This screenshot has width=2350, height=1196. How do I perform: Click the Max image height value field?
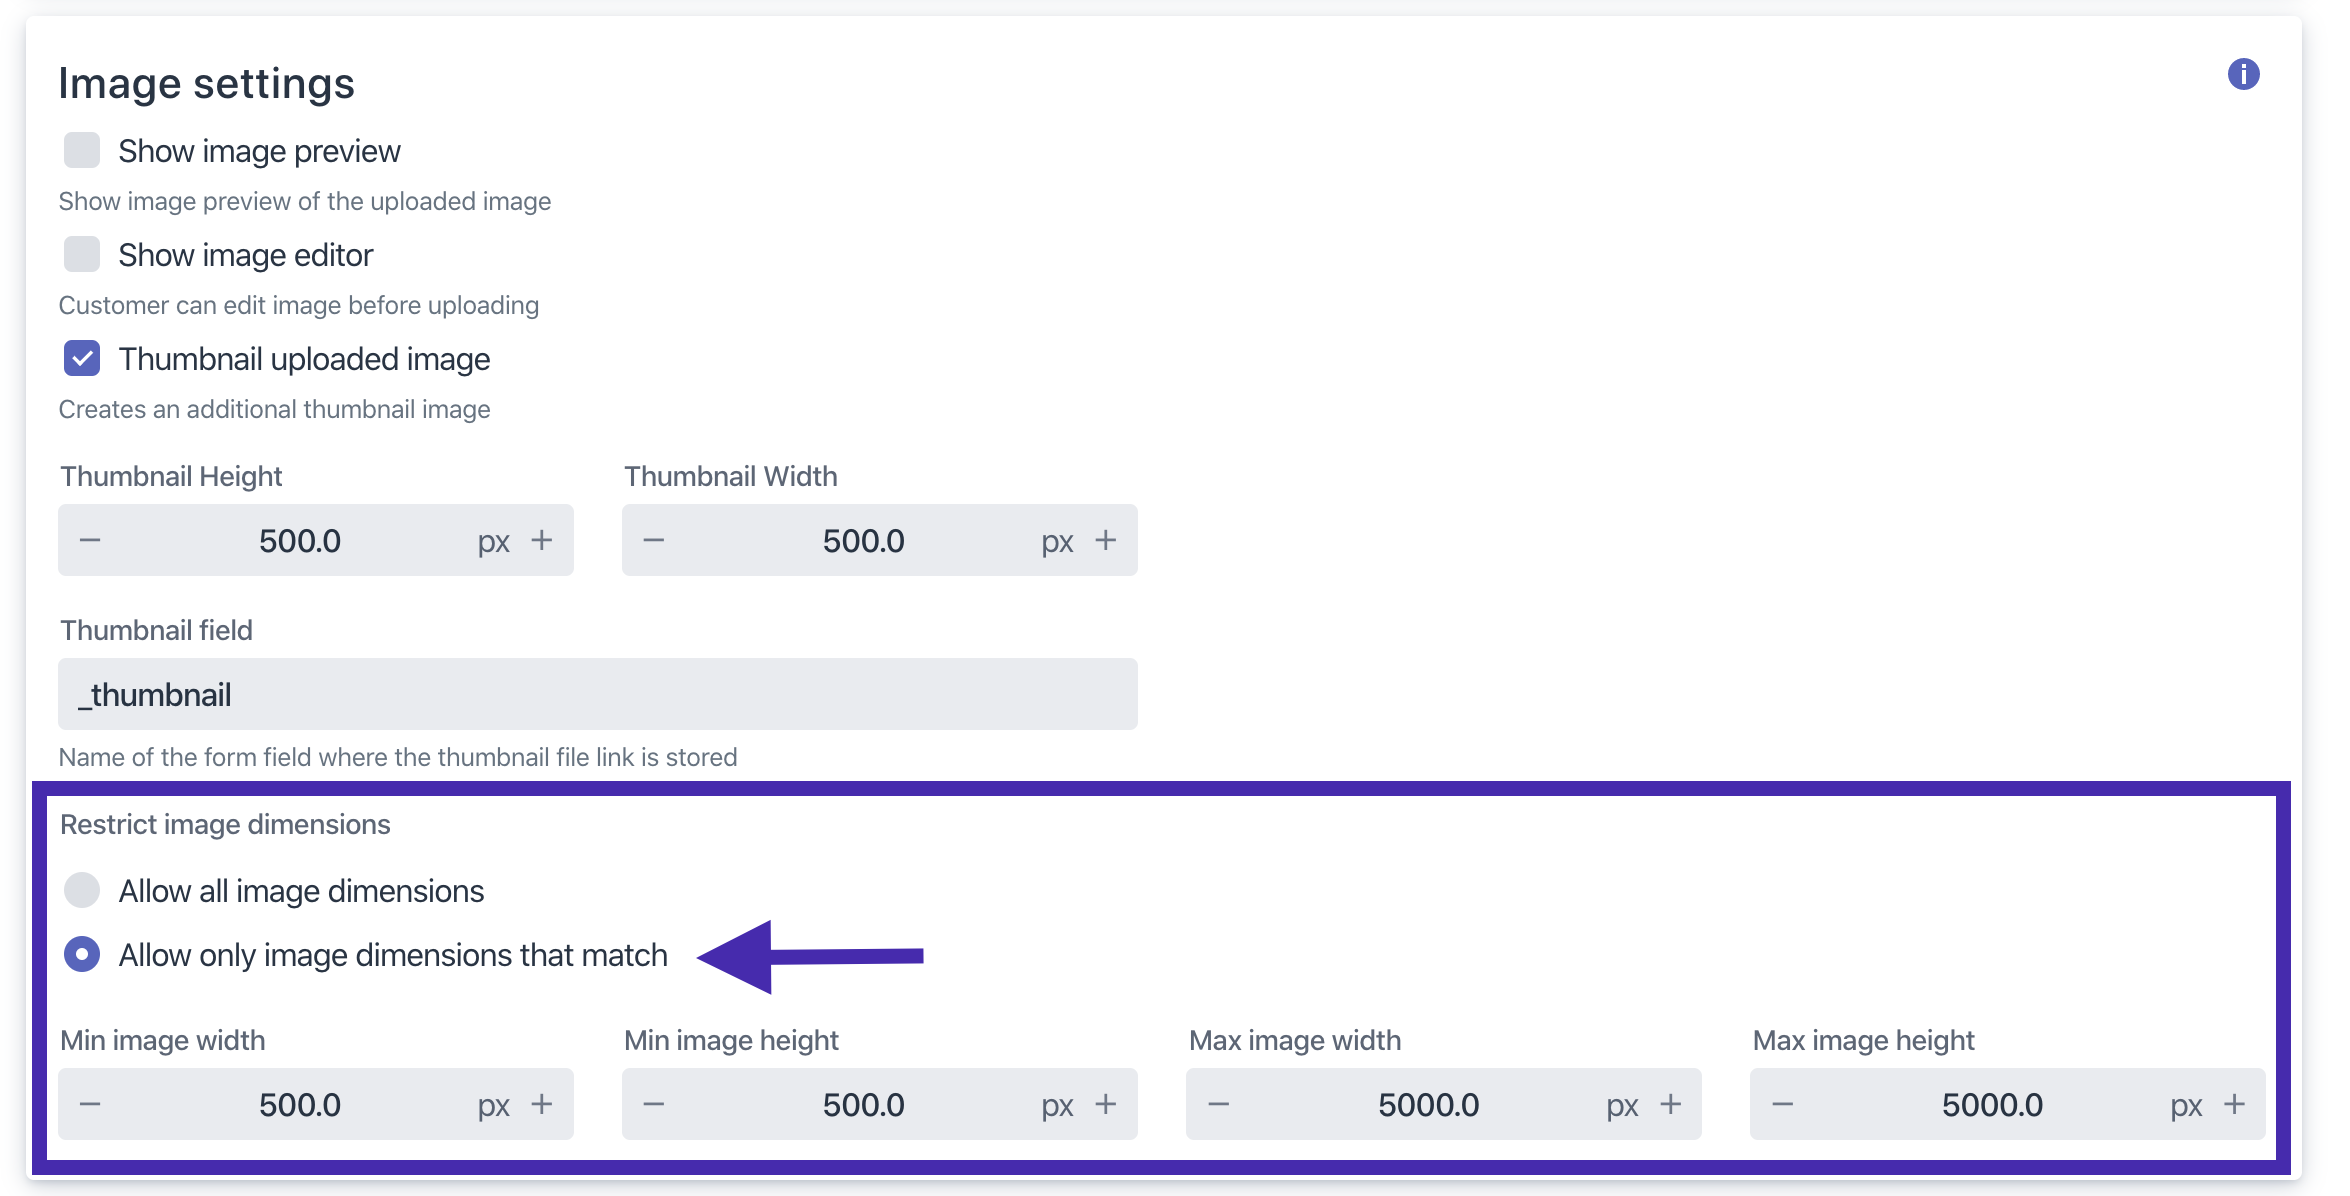1992,1105
